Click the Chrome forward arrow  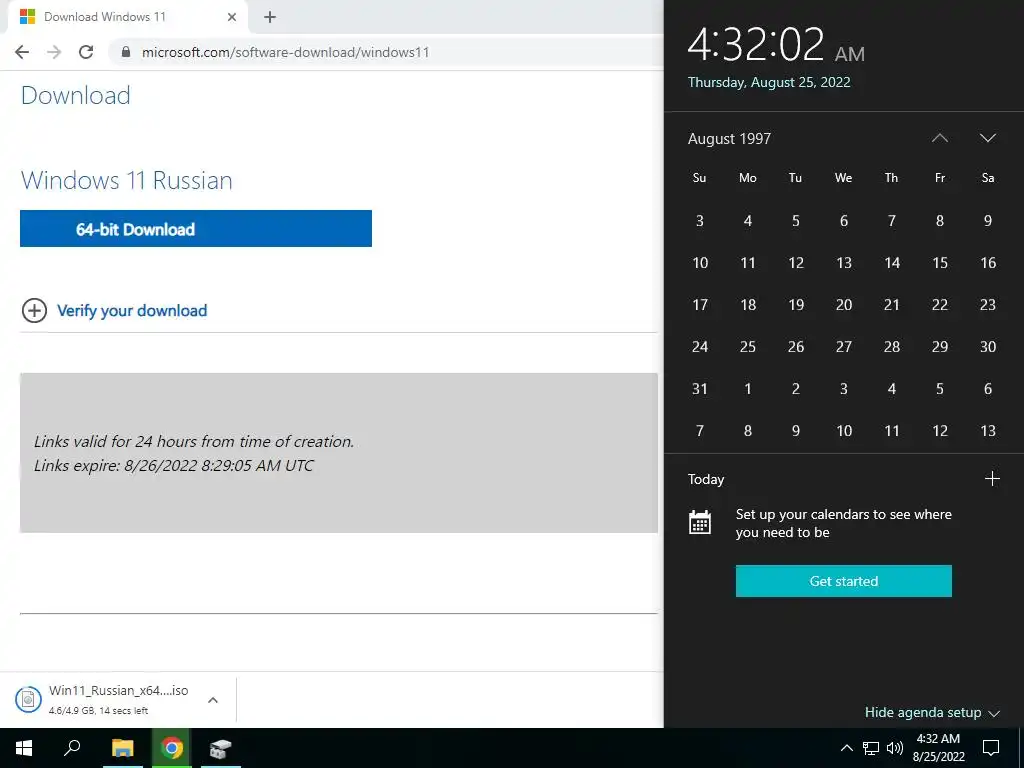(x=54, y=52)
